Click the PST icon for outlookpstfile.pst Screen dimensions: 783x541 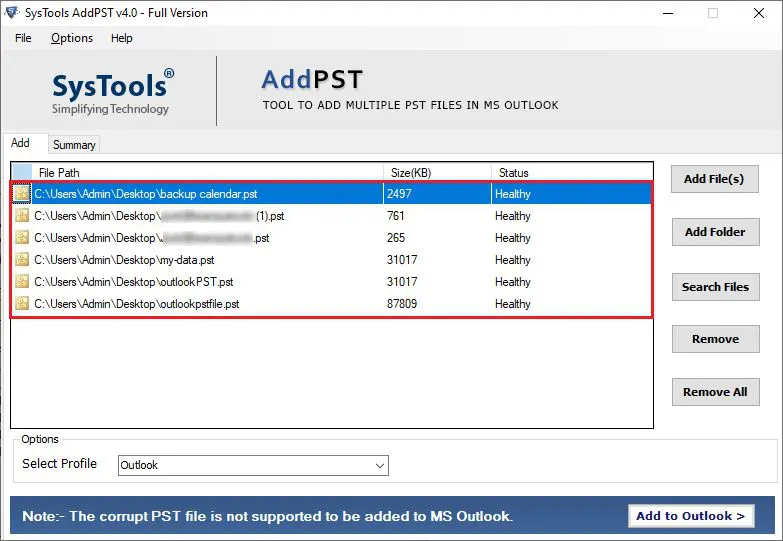21,303
